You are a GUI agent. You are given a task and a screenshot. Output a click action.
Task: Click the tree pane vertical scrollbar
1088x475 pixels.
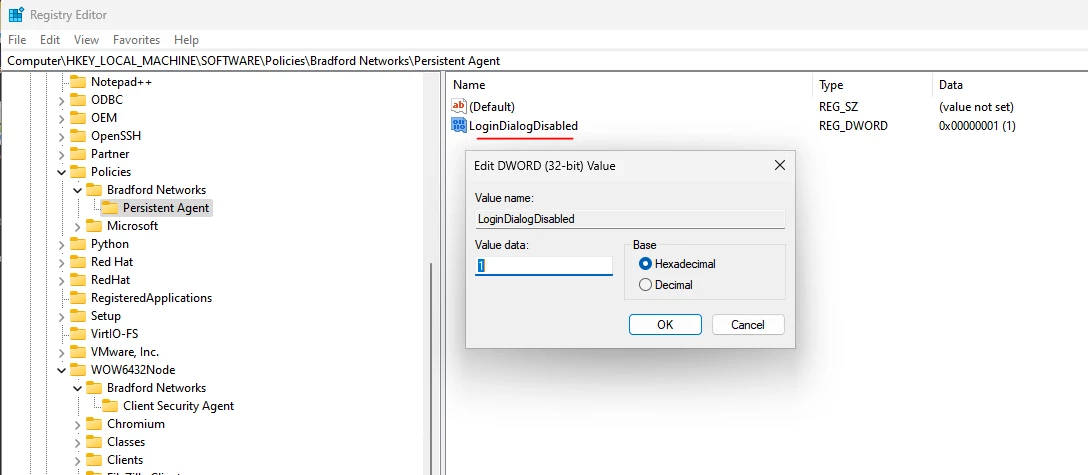pyautogui.click(x=433, y=368)
